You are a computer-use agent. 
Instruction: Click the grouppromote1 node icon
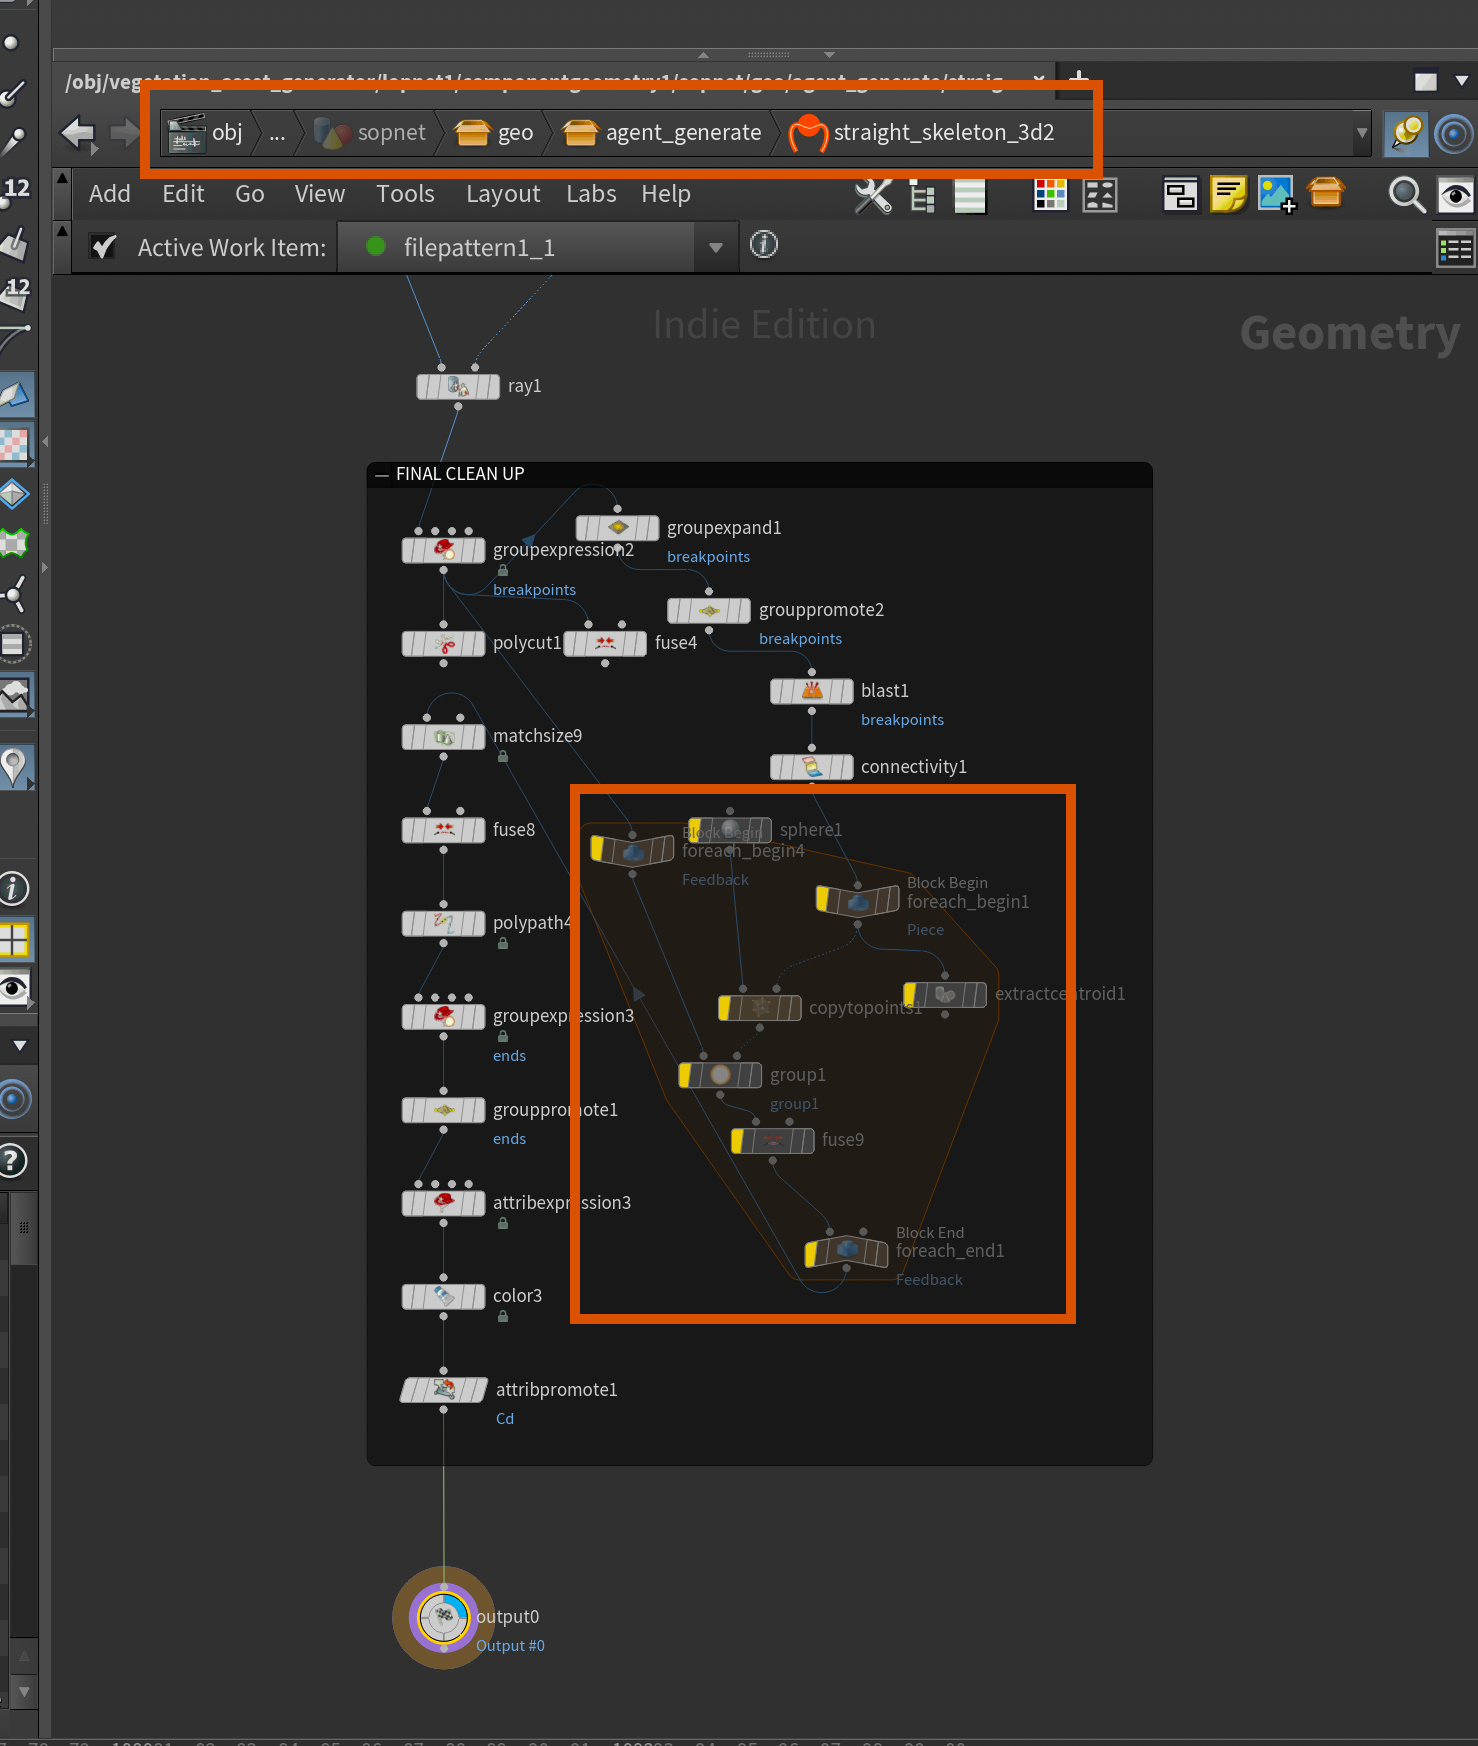point(444,1110)
